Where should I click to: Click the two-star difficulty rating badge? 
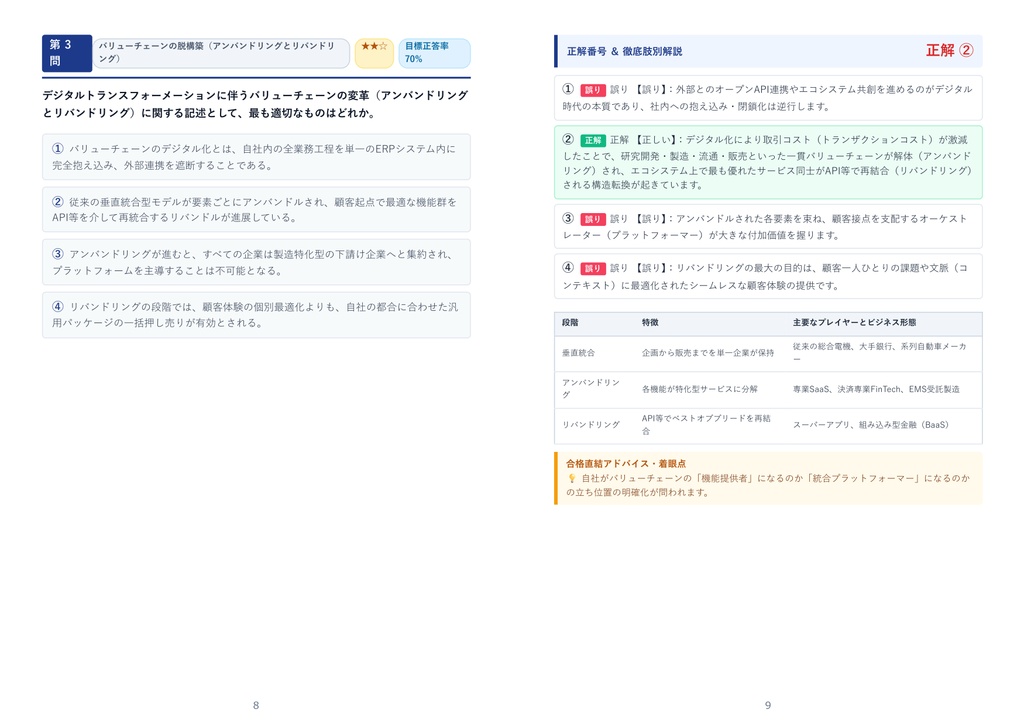374,53
